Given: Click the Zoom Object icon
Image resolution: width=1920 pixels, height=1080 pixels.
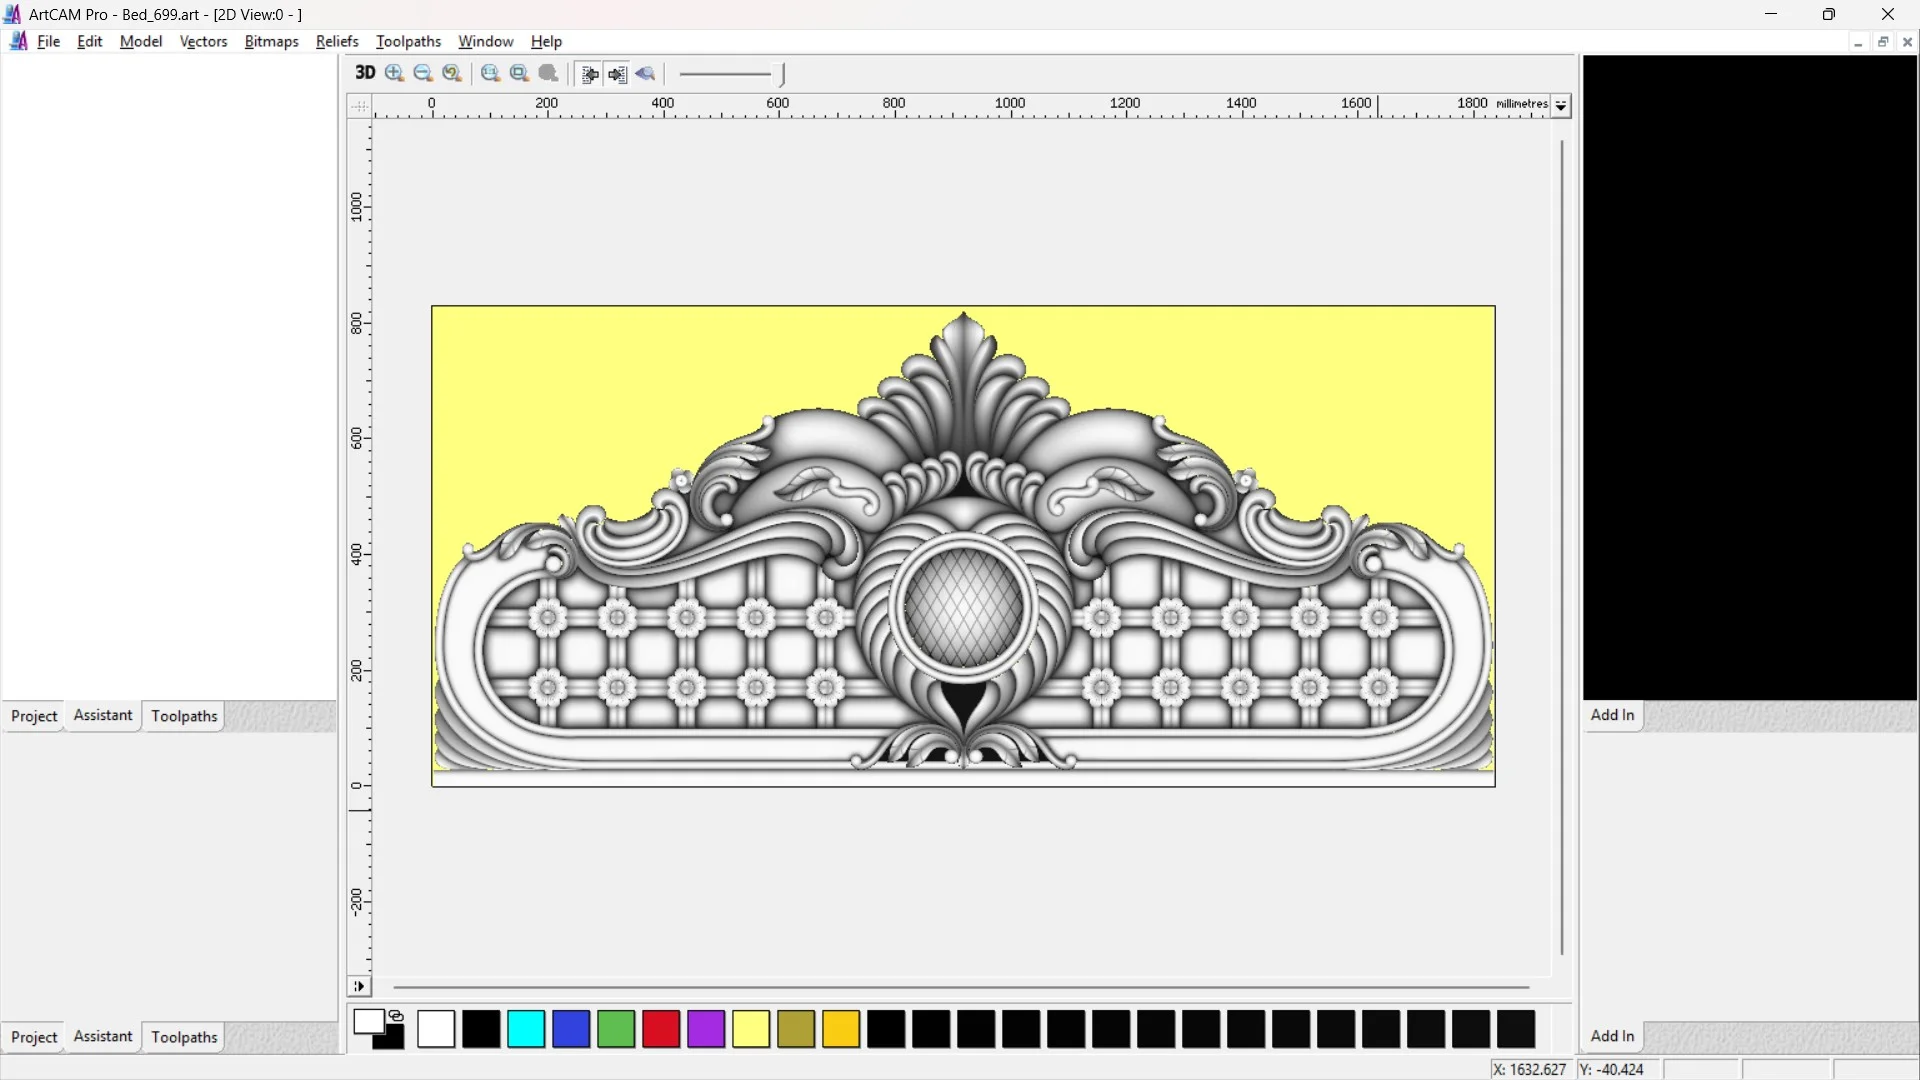Looking at the screenshot, I should click(x=548, y=73).
